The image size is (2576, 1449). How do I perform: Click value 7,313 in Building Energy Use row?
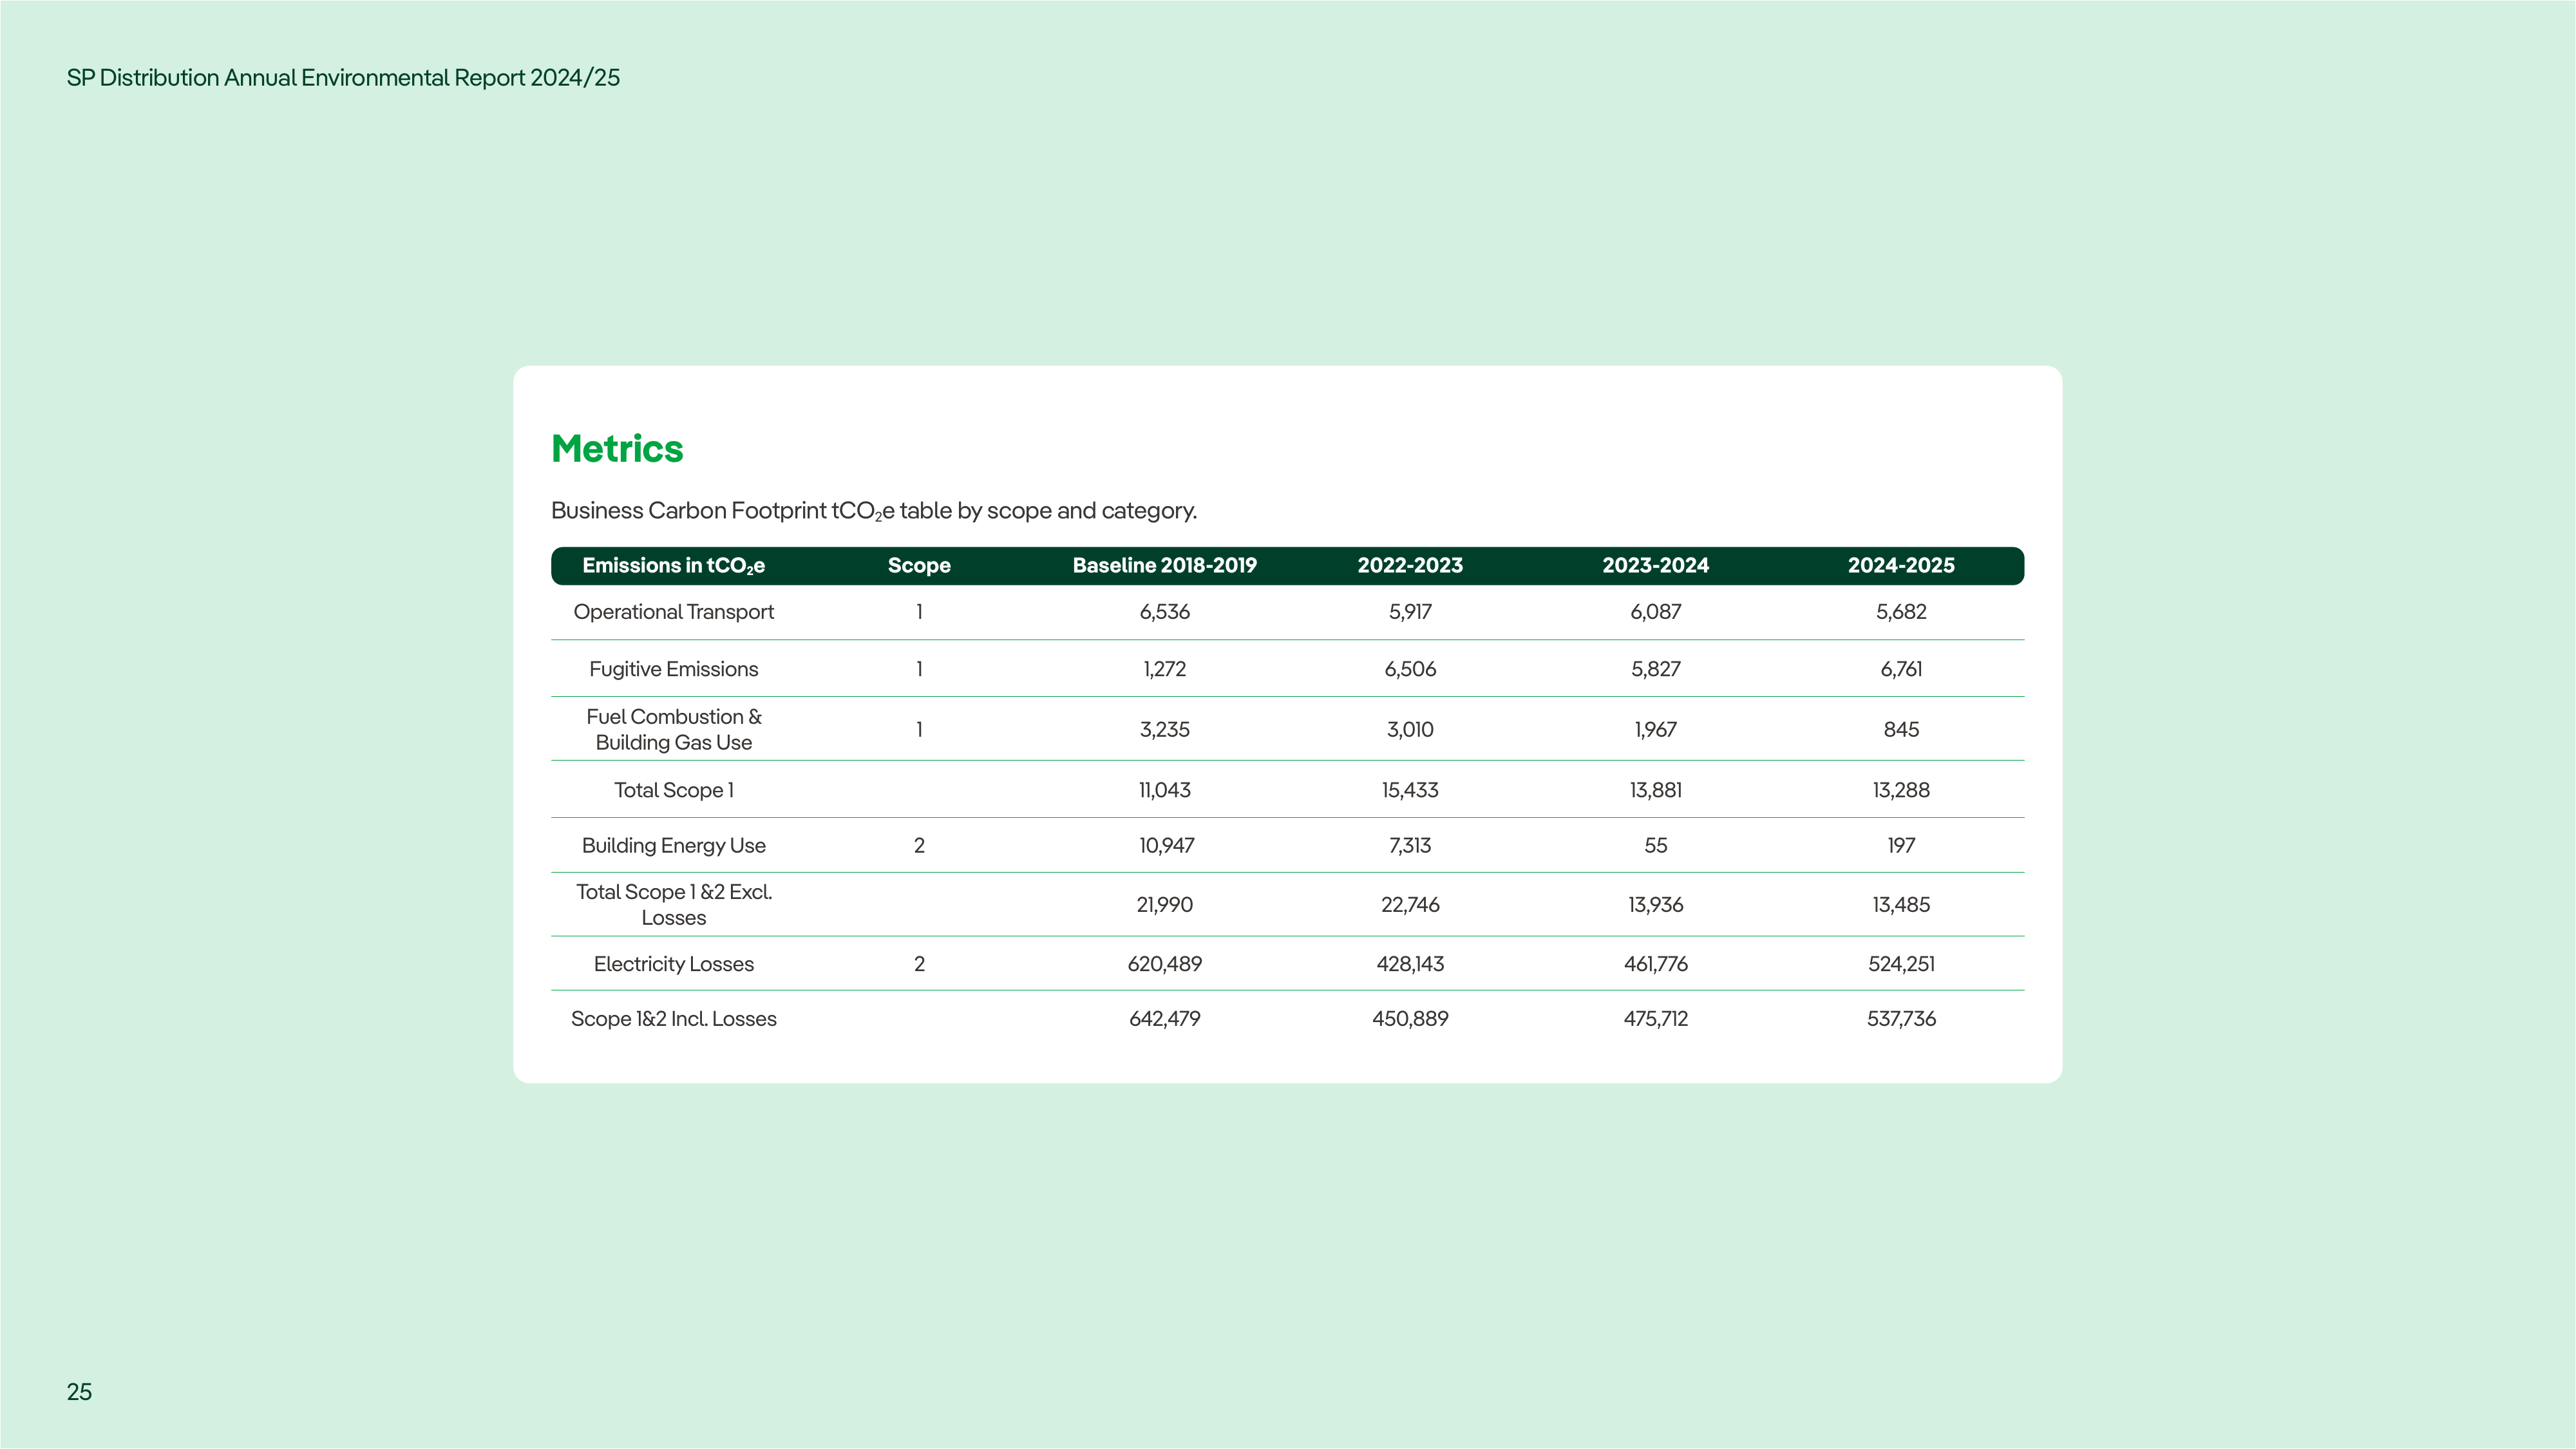pos(1410,846)
